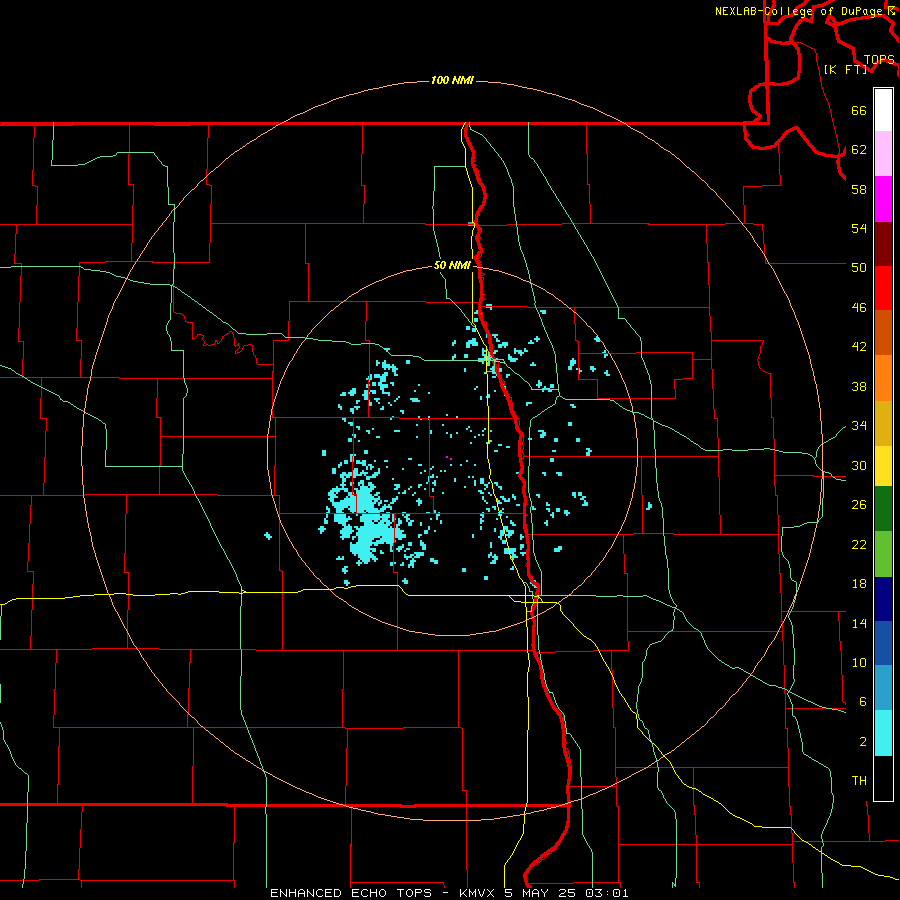900x900 pixels.
Task: Click the 50 NMI range ring label
Action: click(452, 265)
